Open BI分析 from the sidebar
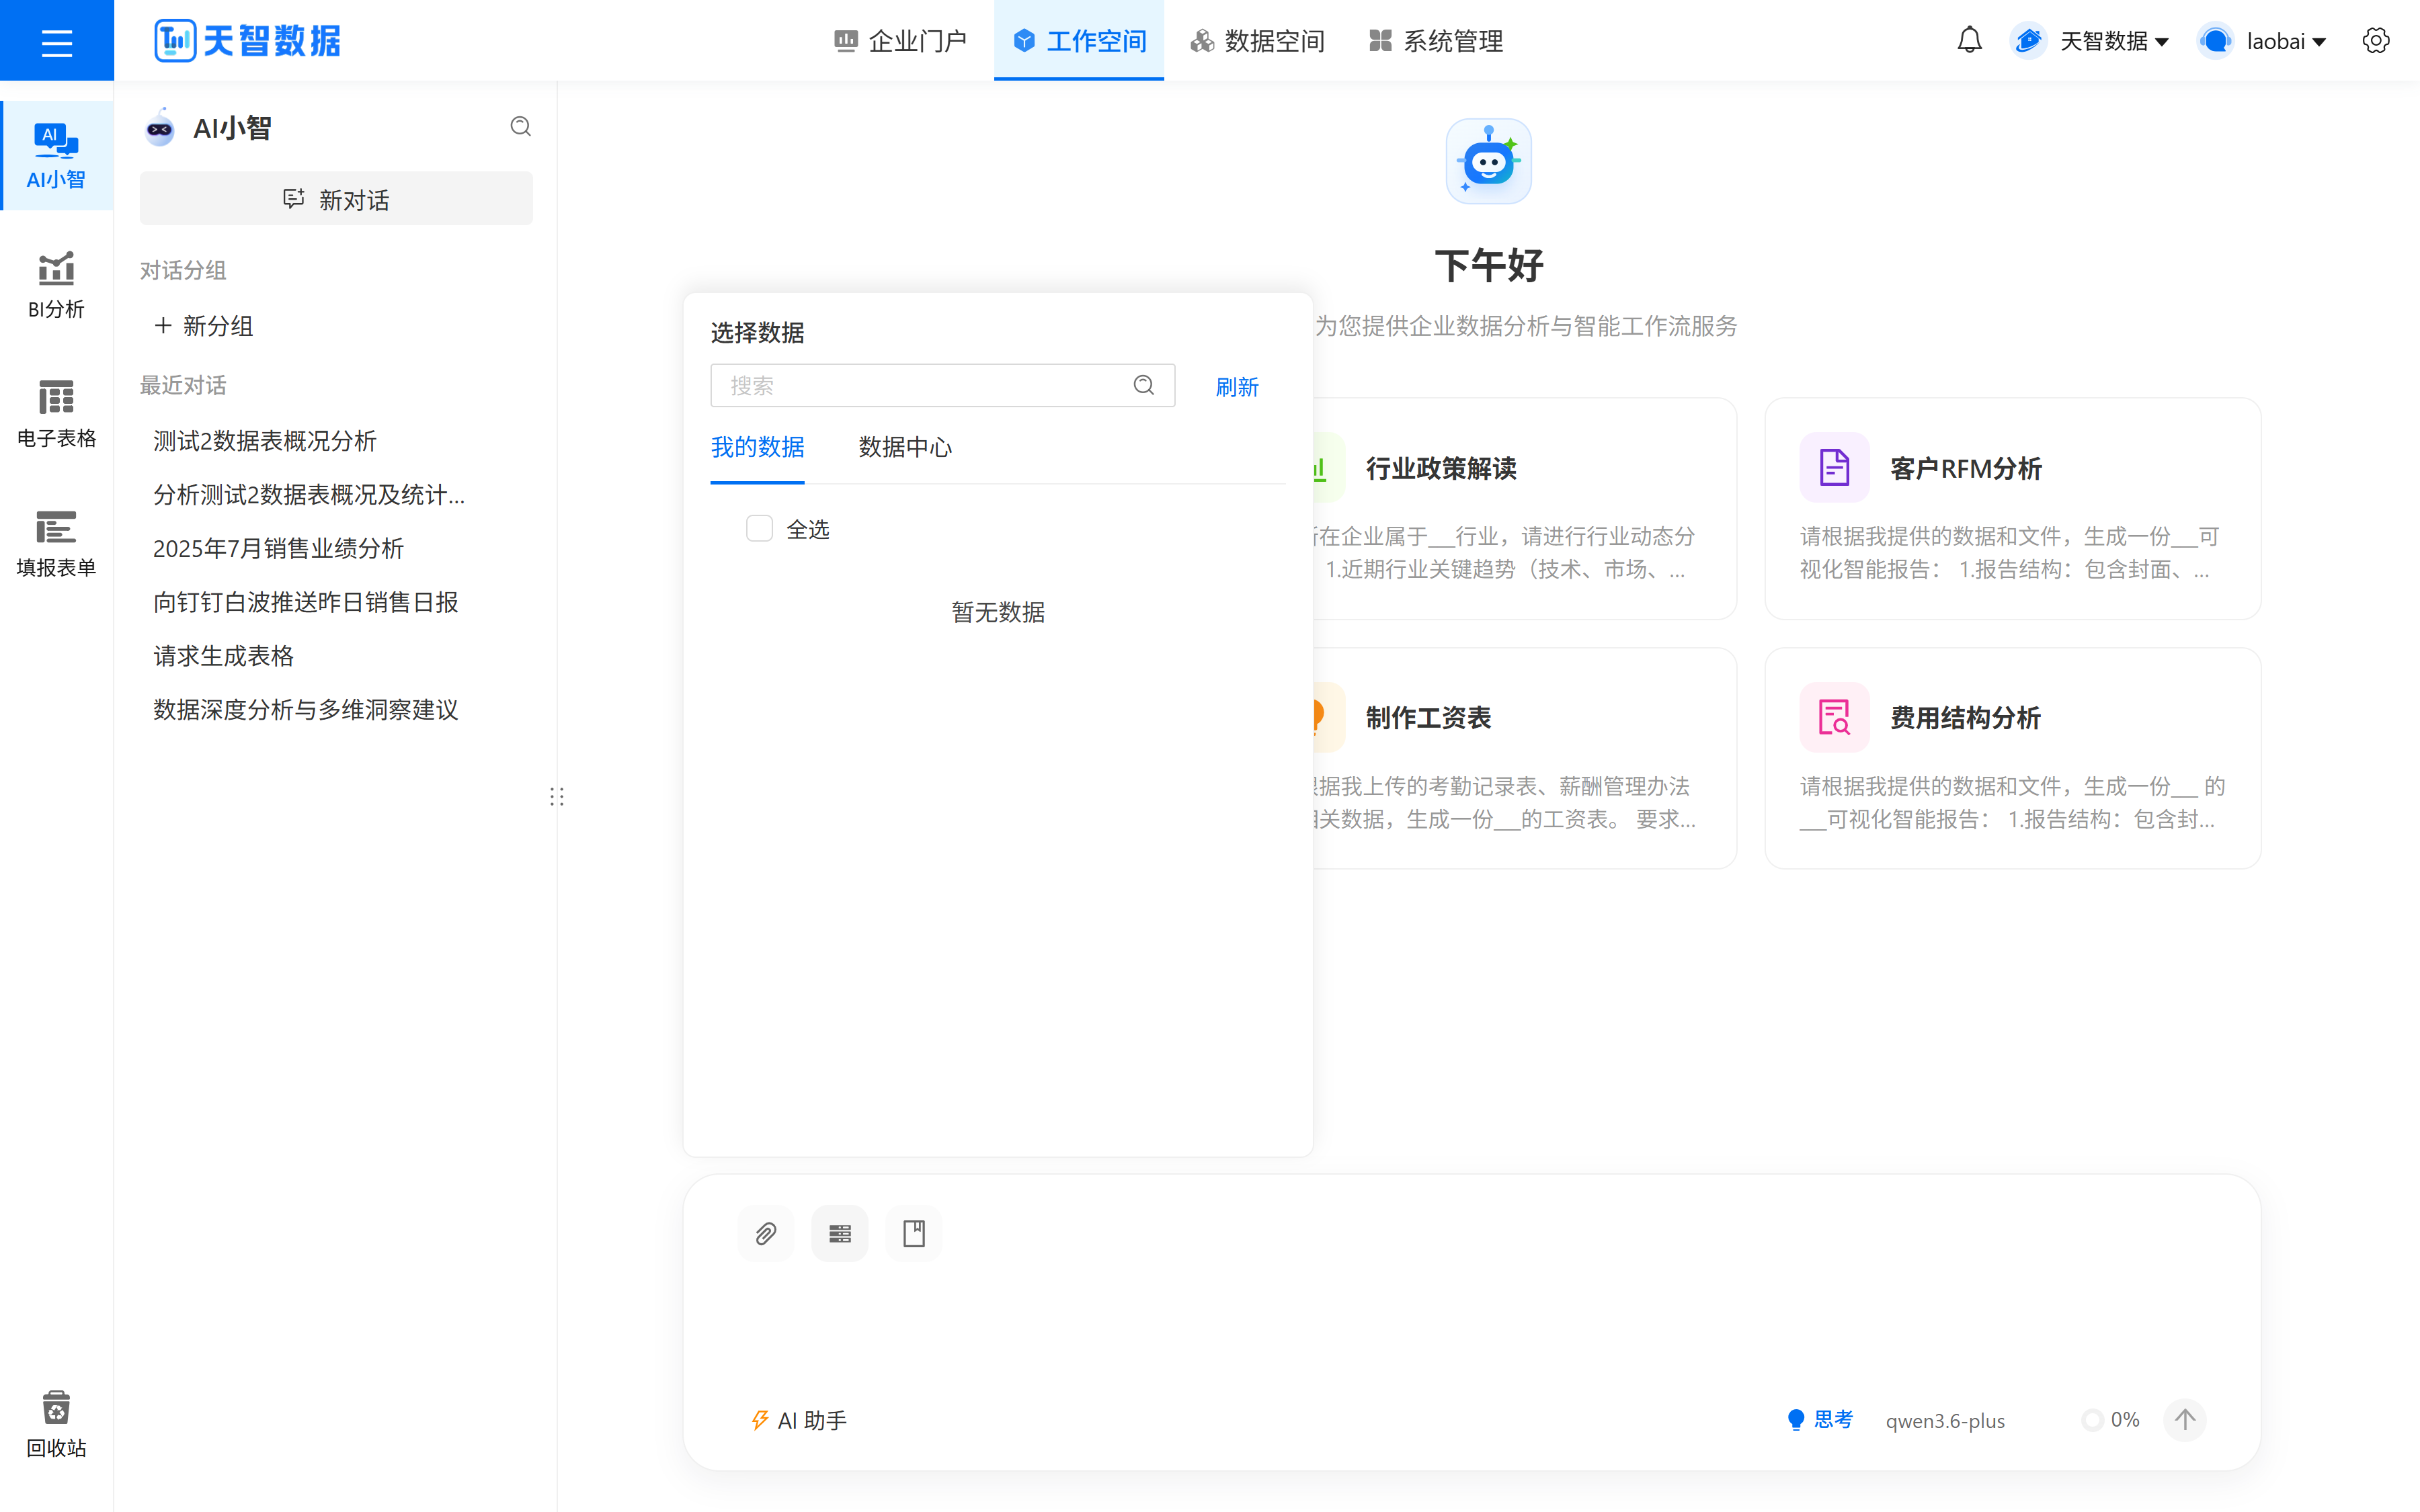Image resolution: width=2420 pixels, height=1512 pixels. pyautogui.click(x=57, y=285)
